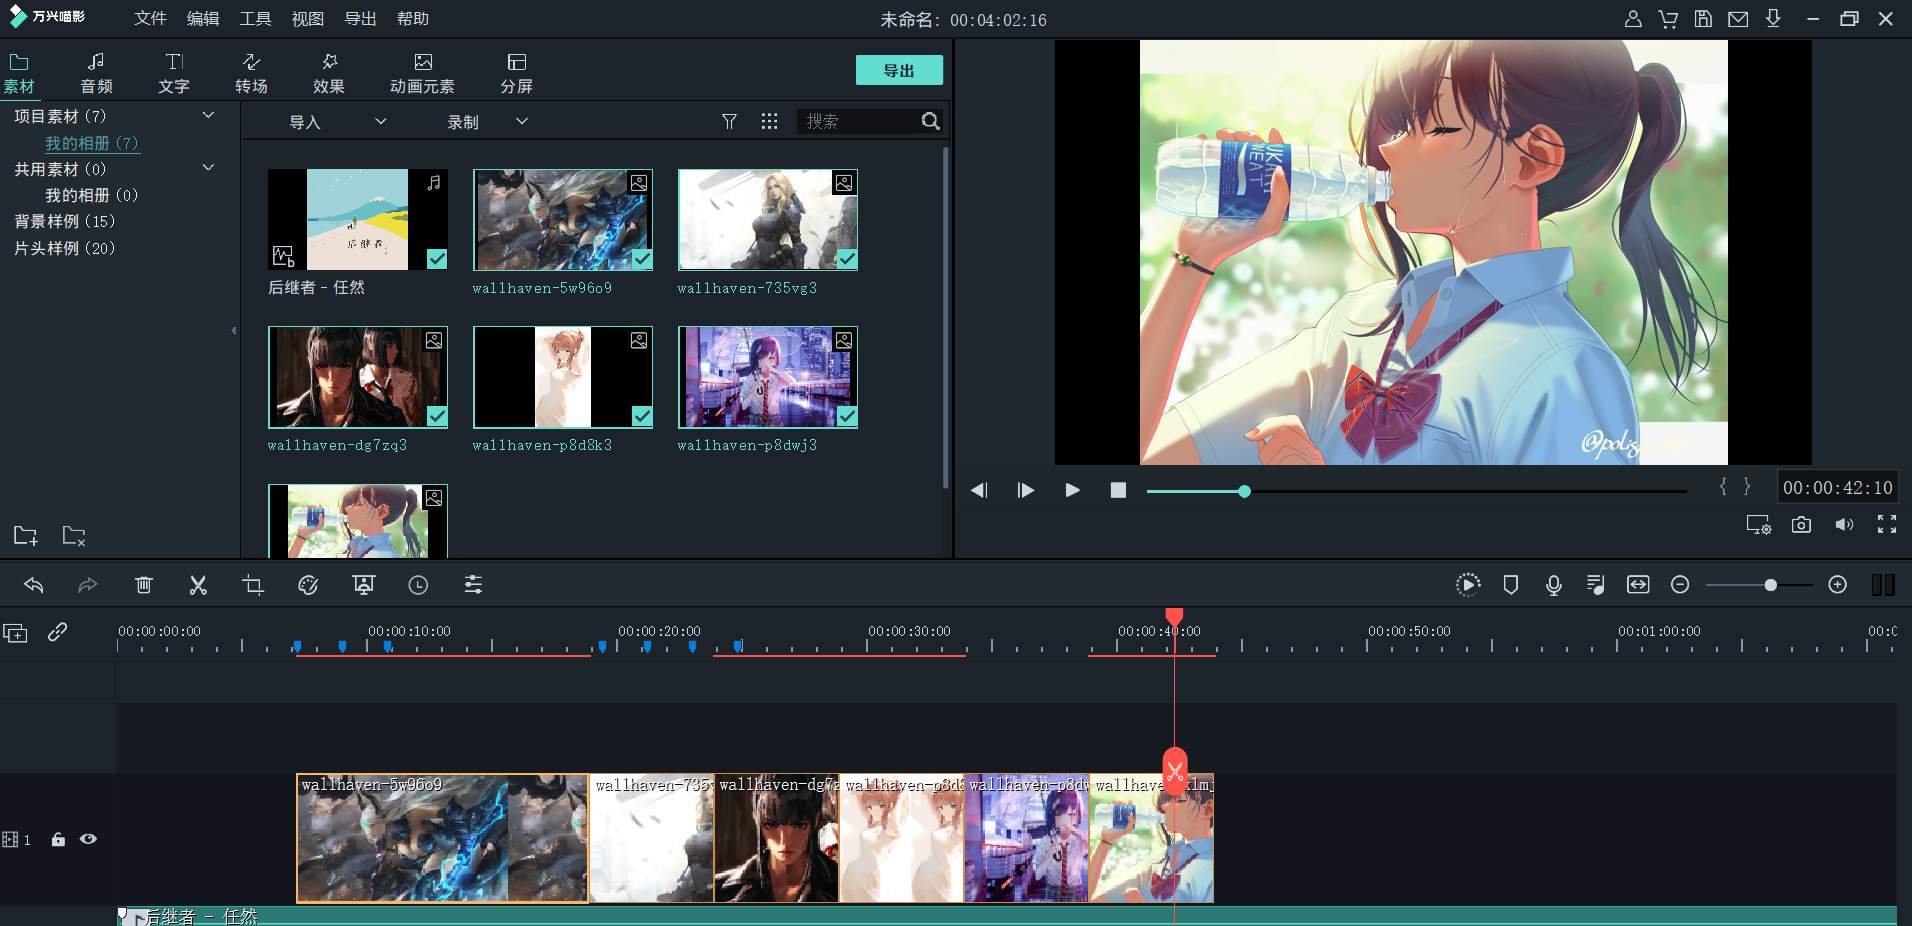
Task: Toggle checkmark on 后继者 - 任然 audio thumbnail
Action: [x=437, y=259]
